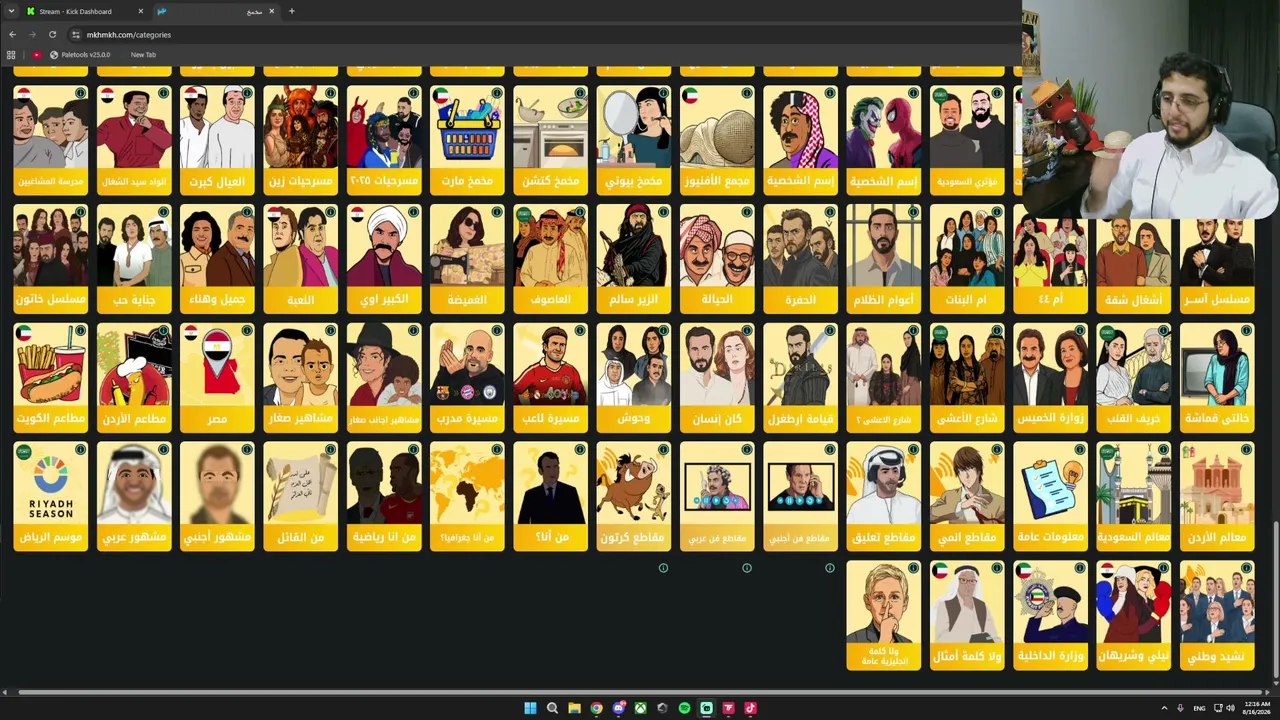Screen dimensions: 1280x720
Task: Close the Stream - Kick Dashboard tab
Action: pyautogui.click(x=140, y=11)
